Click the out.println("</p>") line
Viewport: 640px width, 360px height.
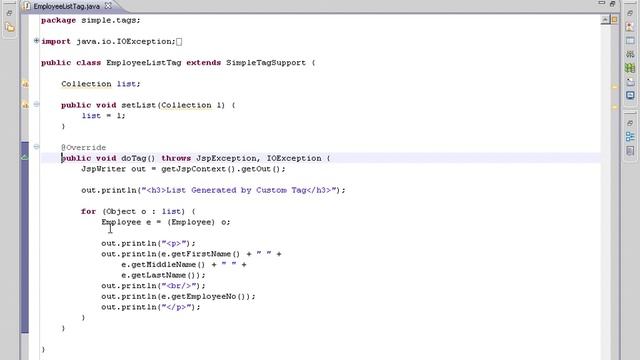coord(151,307)
